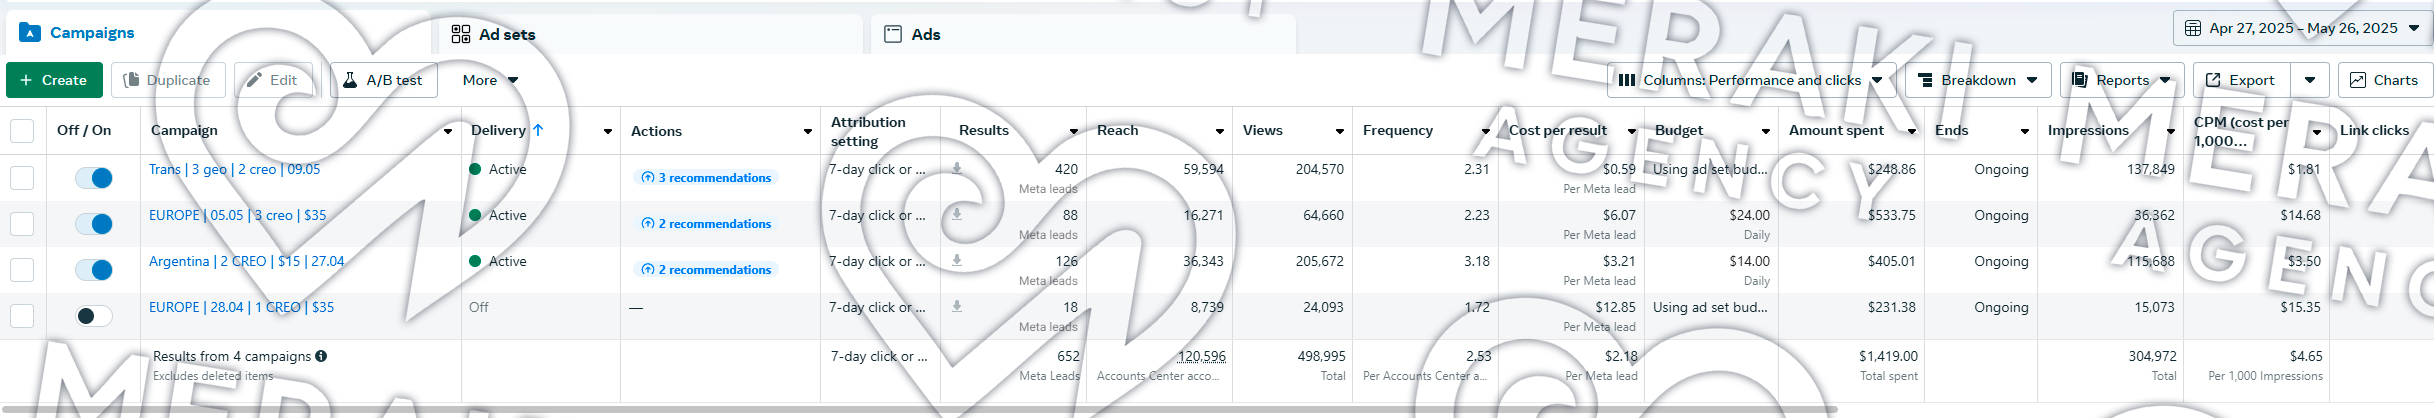Click the calendar icon in the date range picker
The image size is (2434, 418).
pos(2193,28)
